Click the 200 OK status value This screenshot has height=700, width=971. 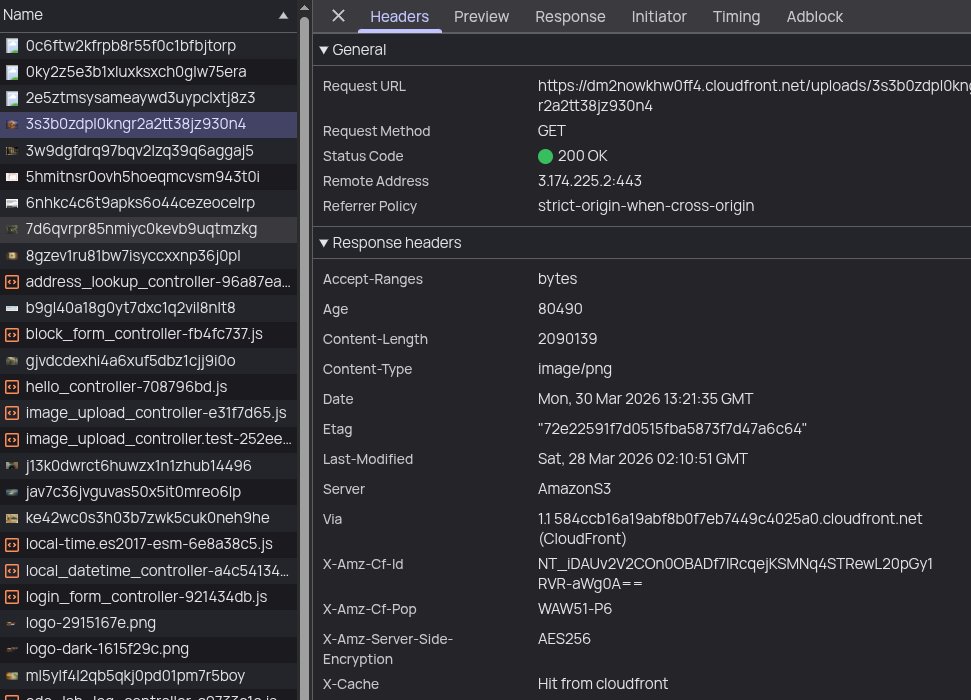click(x=582, y=156)
